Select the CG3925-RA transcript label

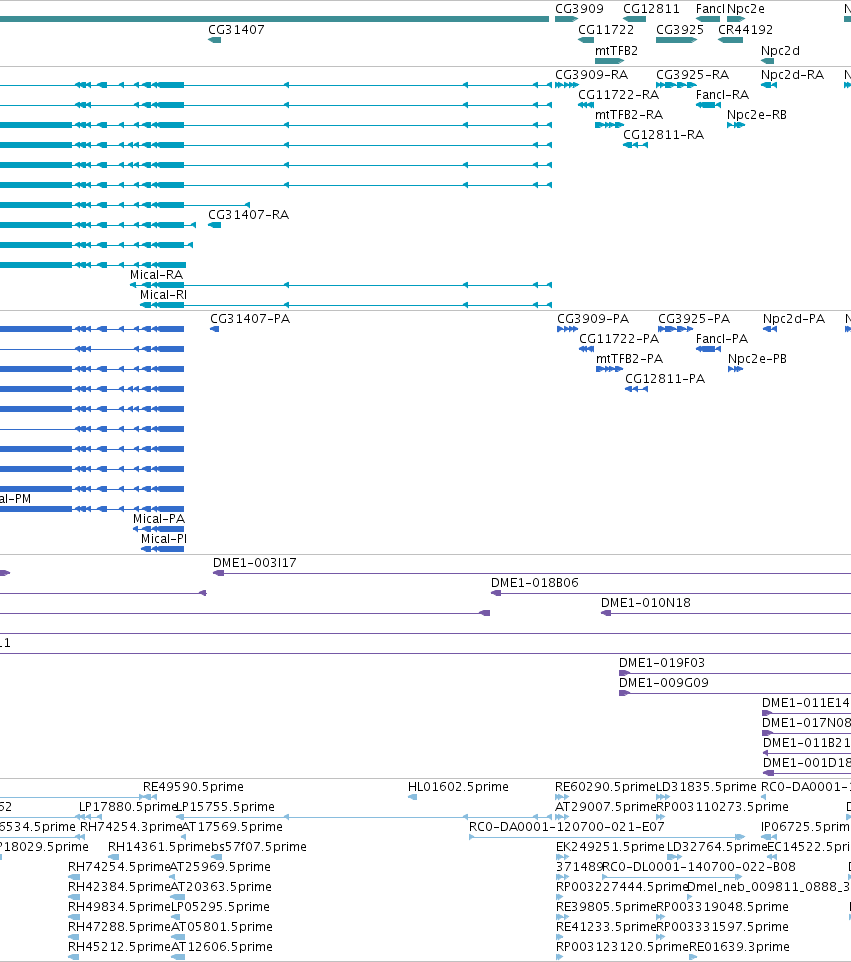[693, 74]
